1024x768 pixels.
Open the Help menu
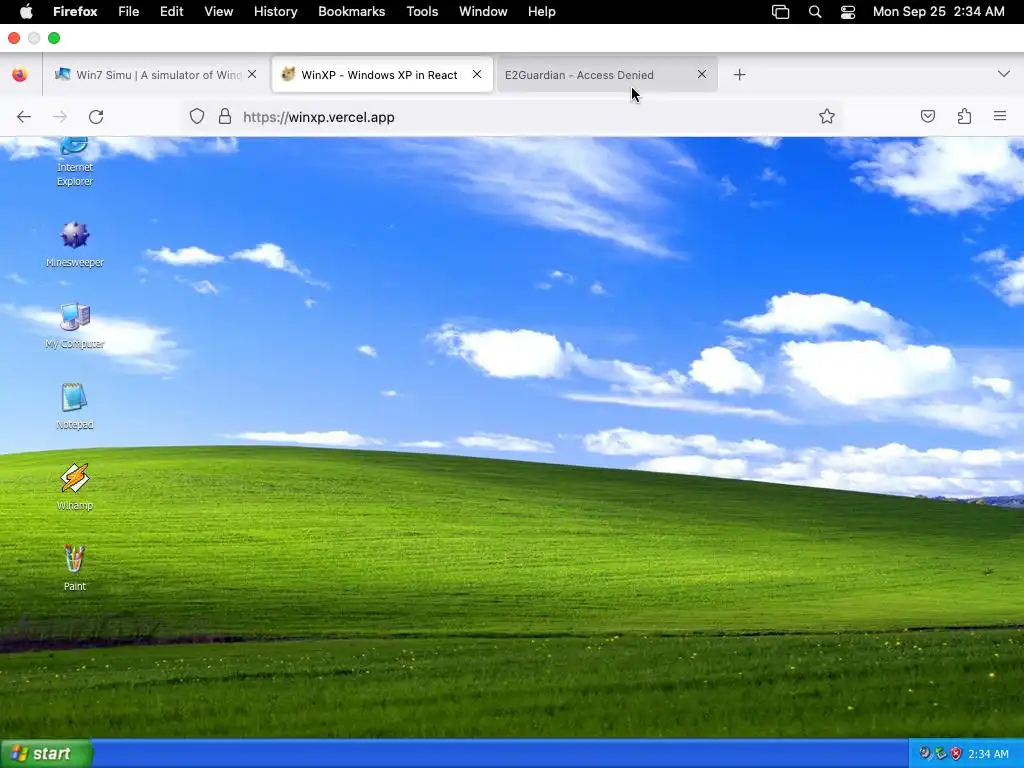click(541, 11)
